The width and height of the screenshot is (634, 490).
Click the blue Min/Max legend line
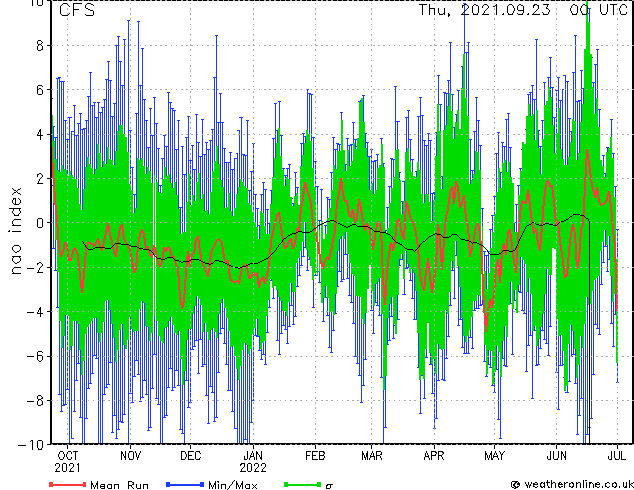[x=185, y=484]
